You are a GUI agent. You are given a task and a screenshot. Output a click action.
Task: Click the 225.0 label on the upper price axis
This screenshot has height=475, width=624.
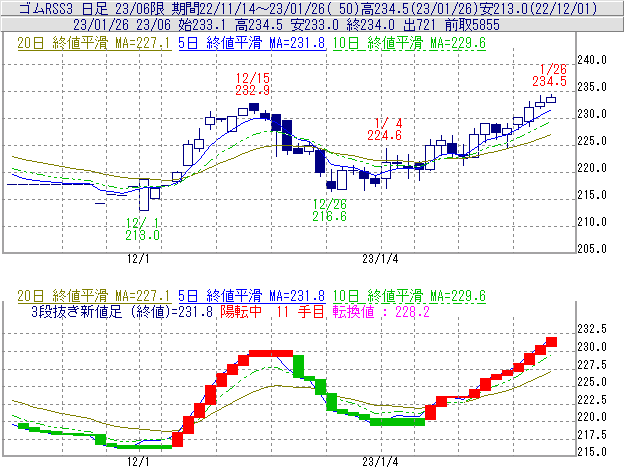[x=592, y=141]
